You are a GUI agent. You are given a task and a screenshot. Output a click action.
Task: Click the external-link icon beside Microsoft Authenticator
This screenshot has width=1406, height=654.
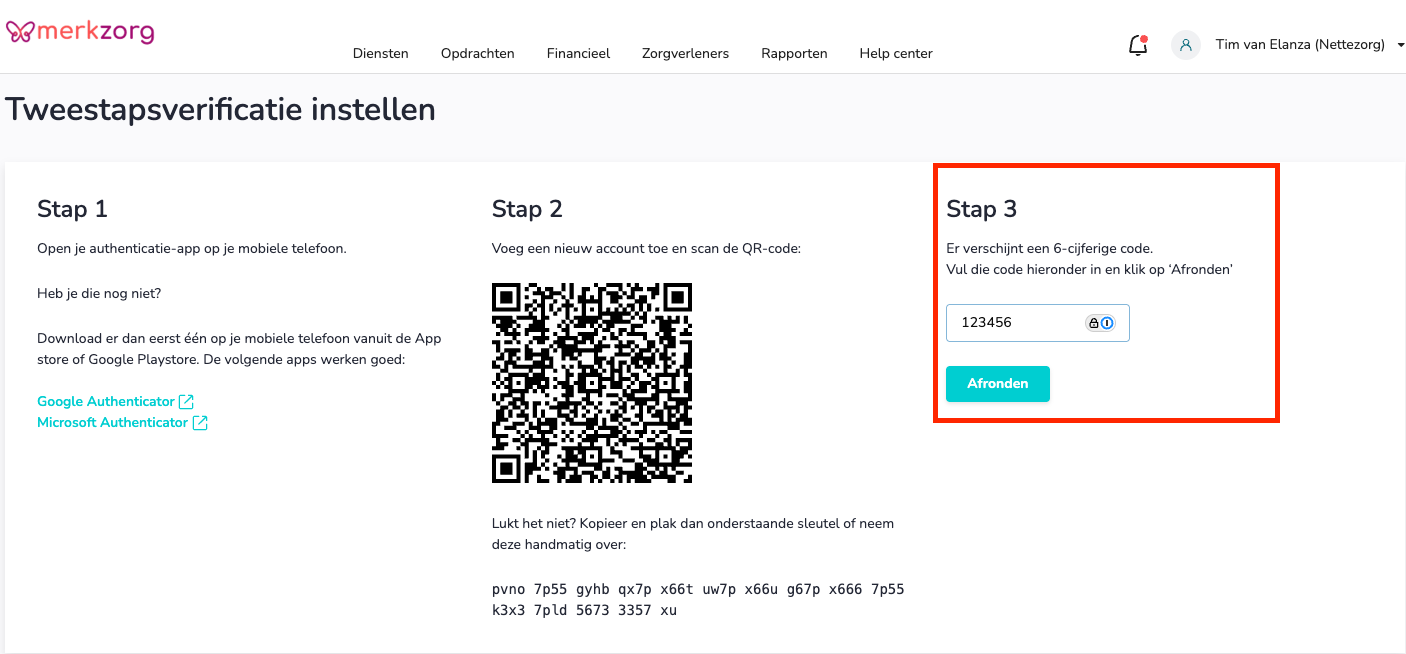point(200,423)
